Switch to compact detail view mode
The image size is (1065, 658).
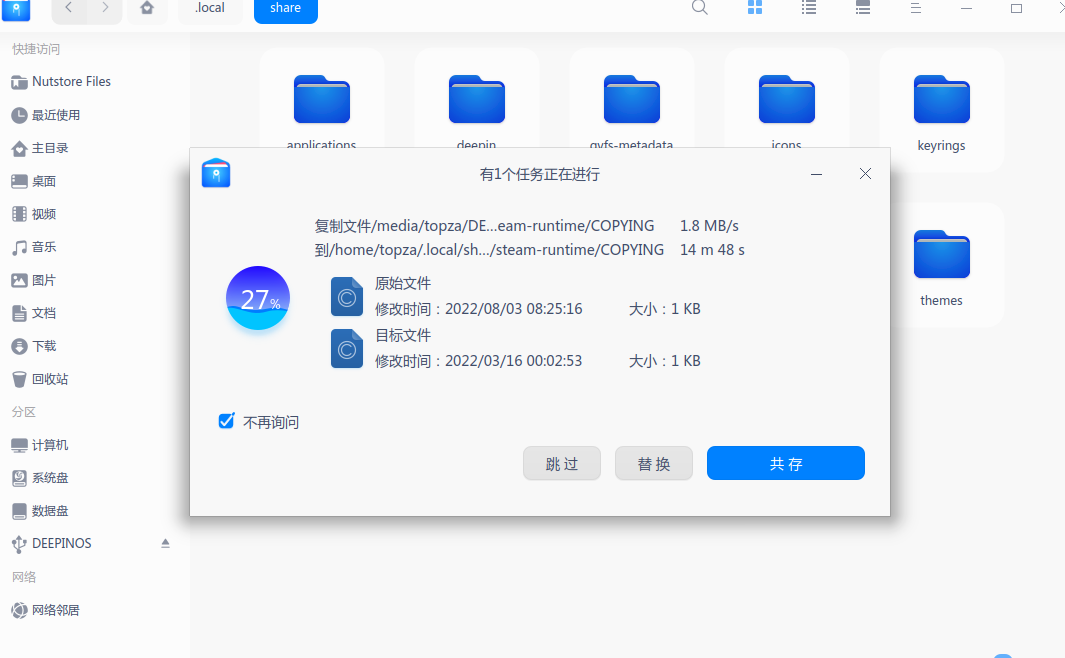coord(862,8)
